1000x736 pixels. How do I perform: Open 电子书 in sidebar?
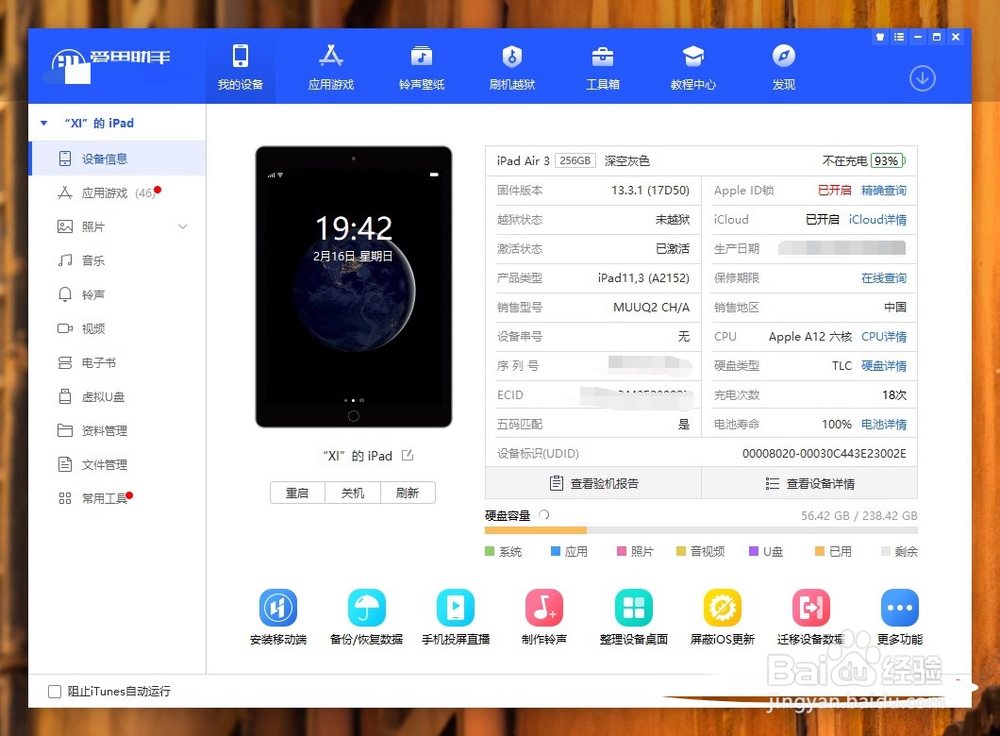(x=118, y=362)
